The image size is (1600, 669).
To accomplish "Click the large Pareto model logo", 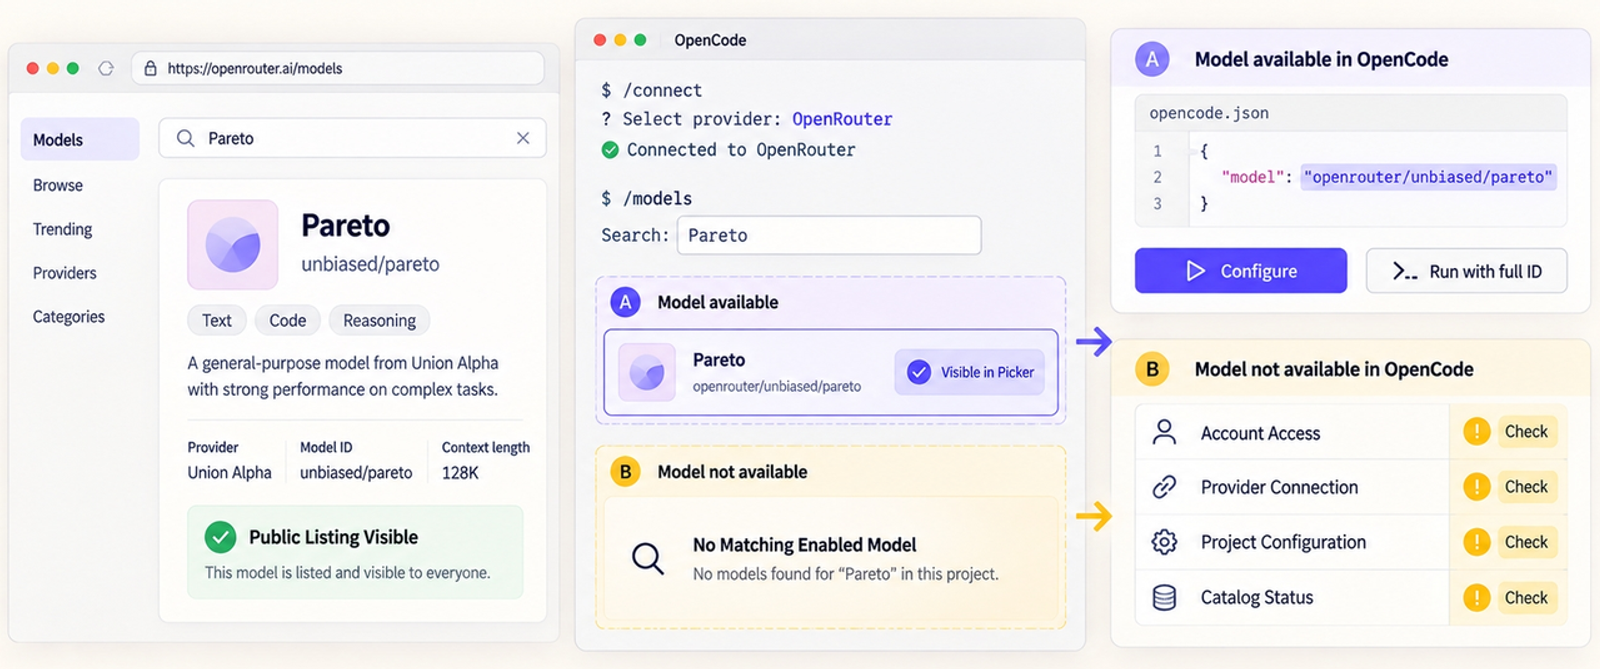I will [x=233, y=245].
